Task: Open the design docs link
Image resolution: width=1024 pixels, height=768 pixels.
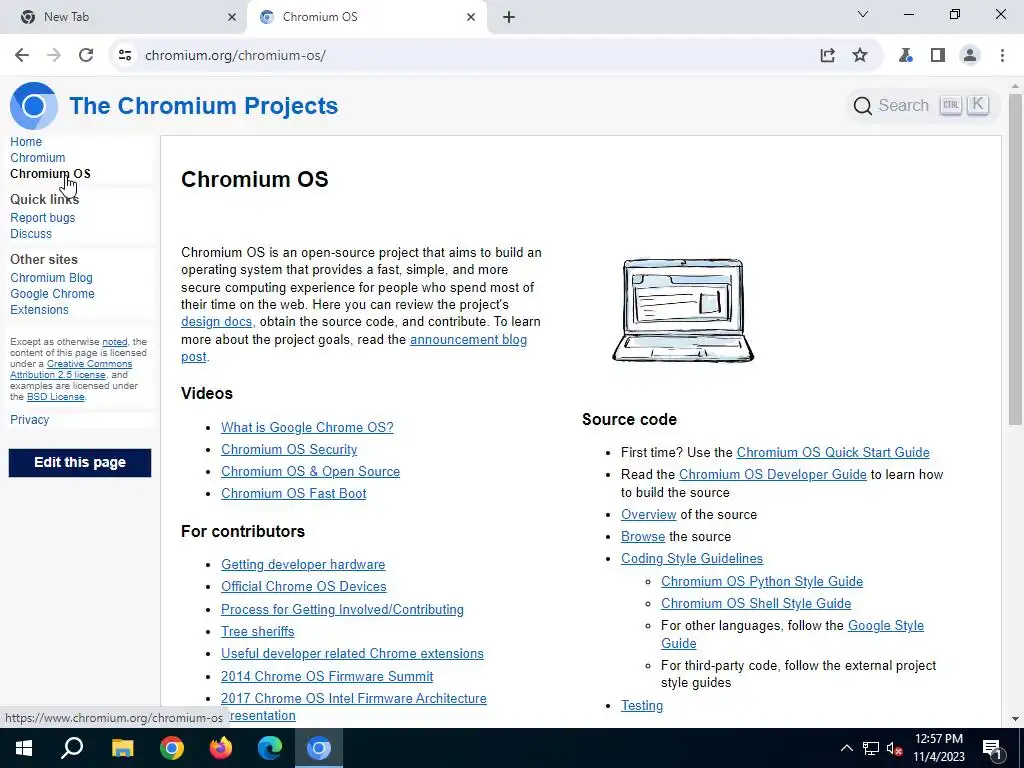Action: pos(216,322)
